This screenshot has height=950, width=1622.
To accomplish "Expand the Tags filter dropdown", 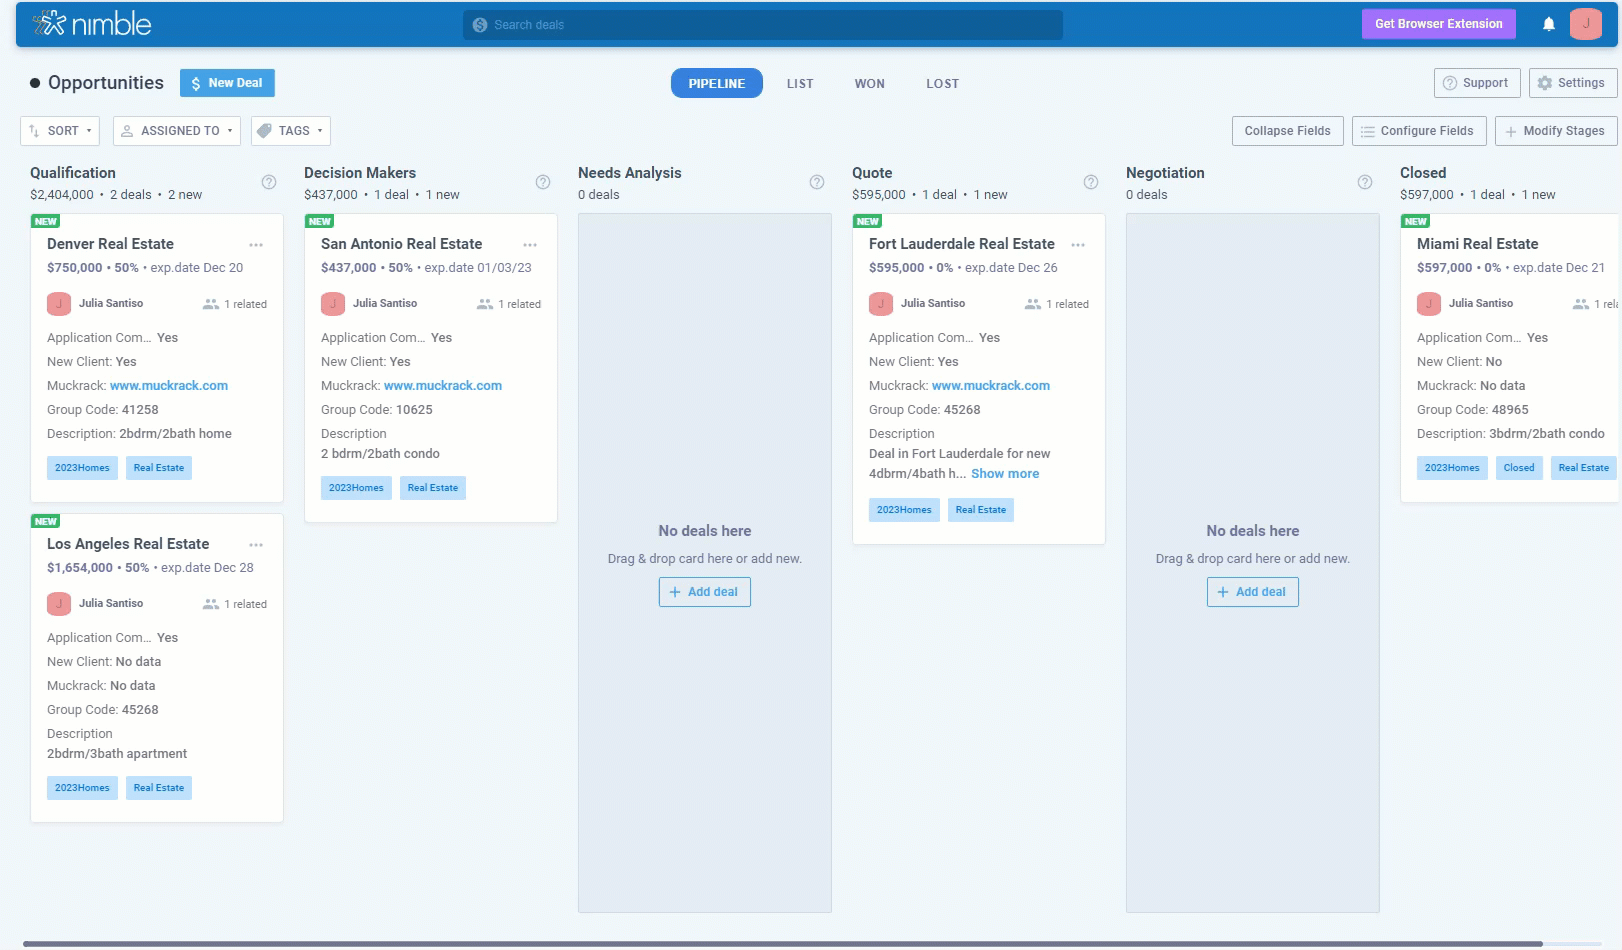I will click(291, 131).
